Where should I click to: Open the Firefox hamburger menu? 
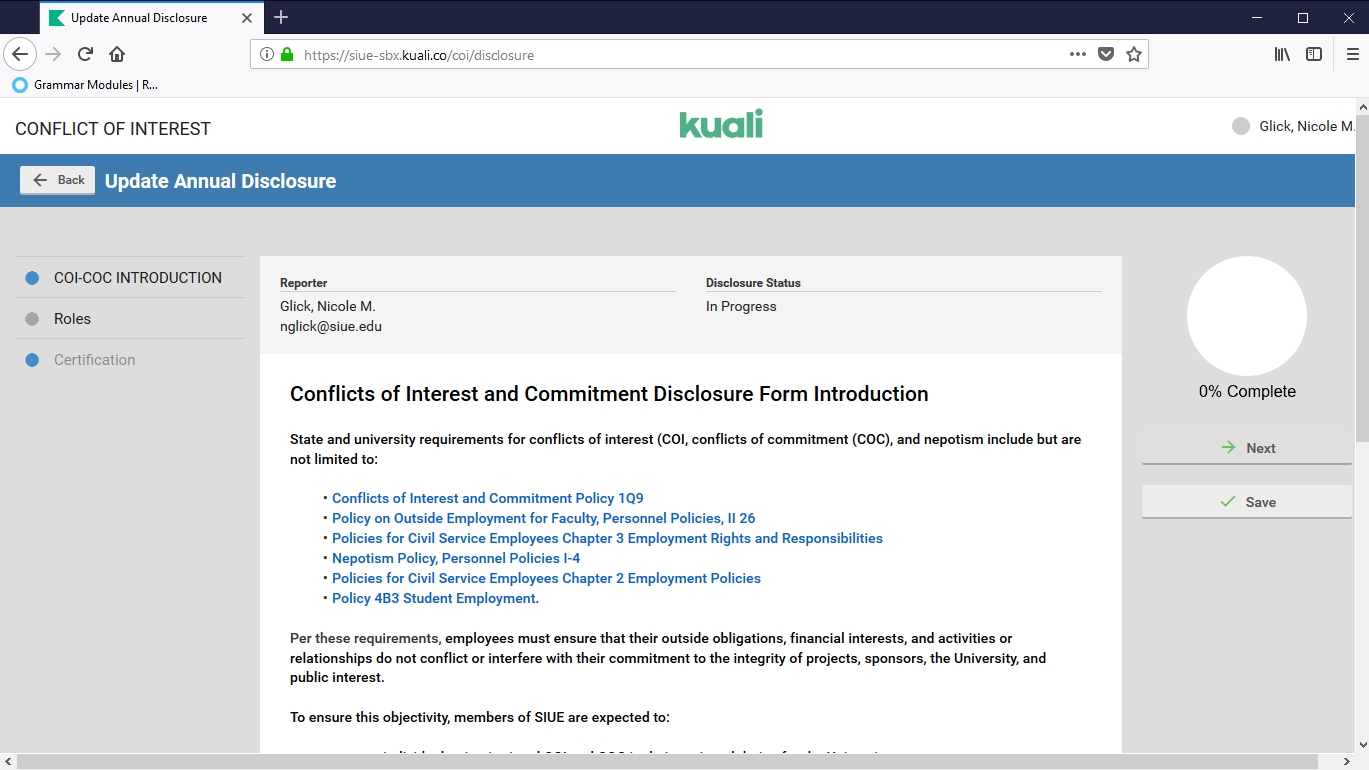pyautogui.click(x=1352, y=55)
